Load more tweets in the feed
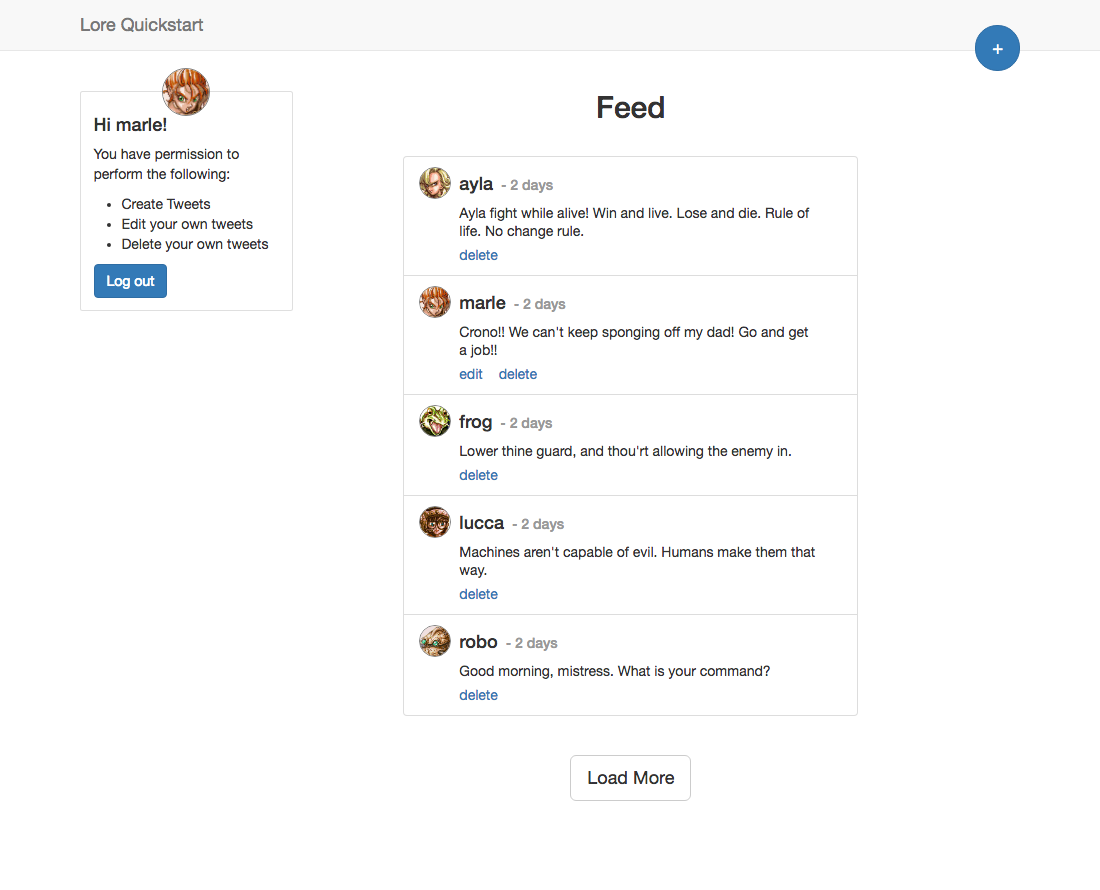Screen dimensions: 1100x890 click(630, 778)
